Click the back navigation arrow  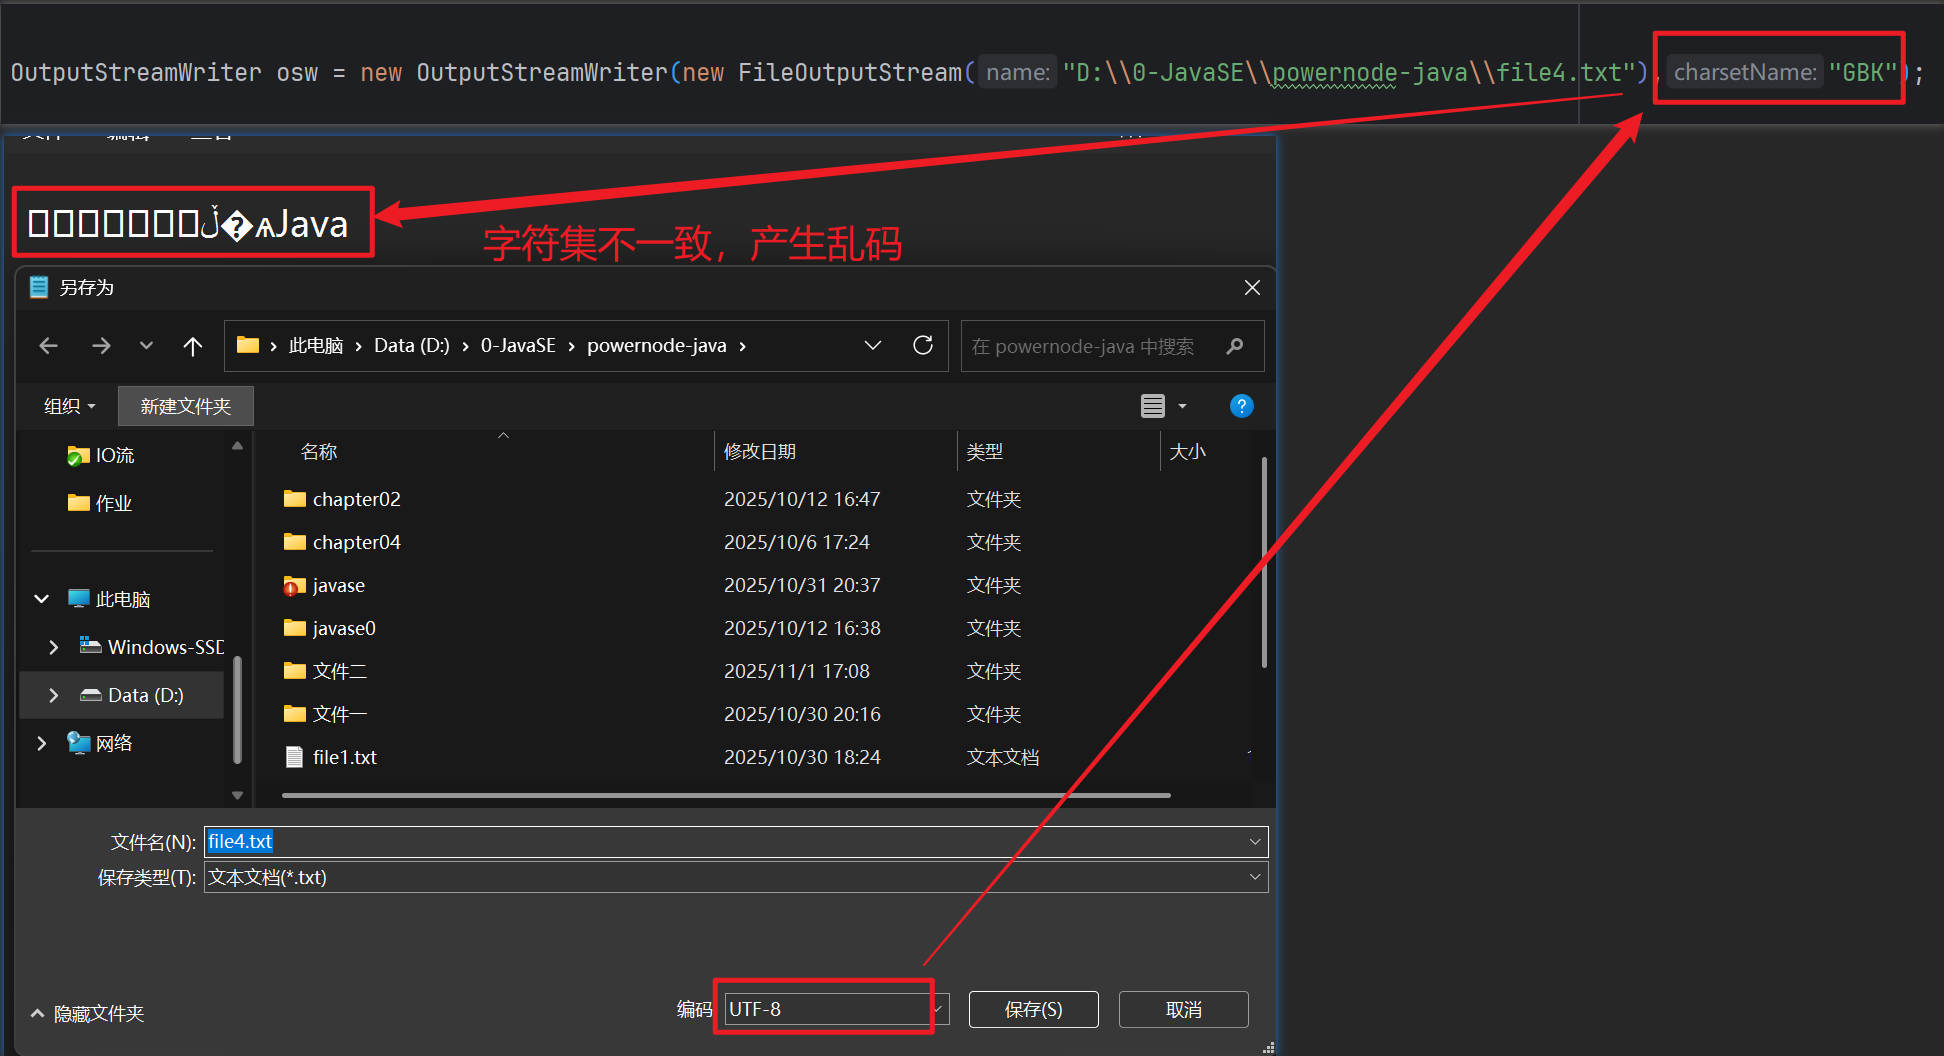pyautogui.click(x=48, y=345)
